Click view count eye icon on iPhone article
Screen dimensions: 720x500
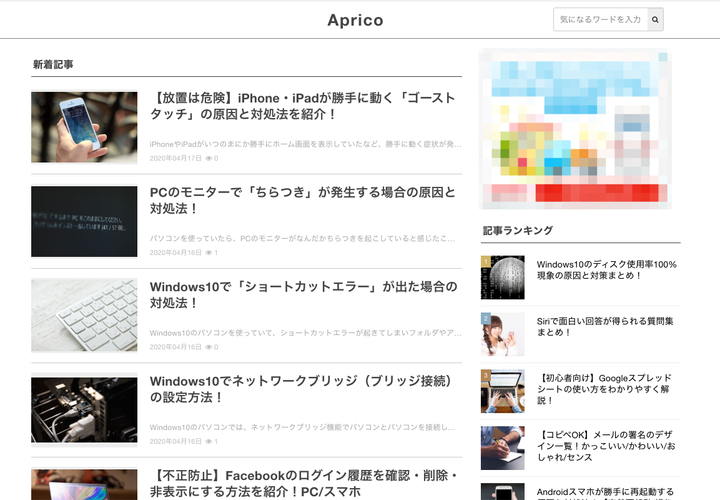pyautogui.click(x=208, y=158)
